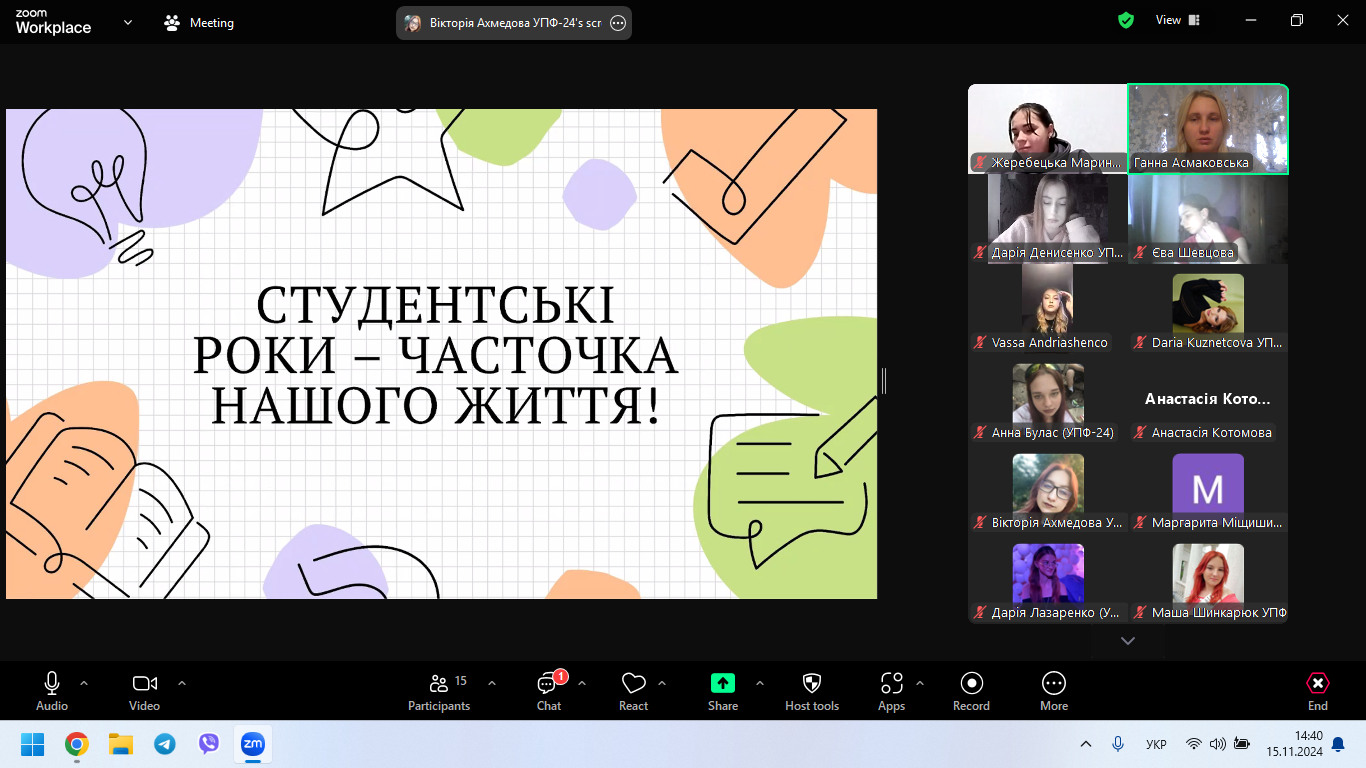Open Host tools shield menu
The height and width of the screenshot is (768, 1366).
pos(812,691)
